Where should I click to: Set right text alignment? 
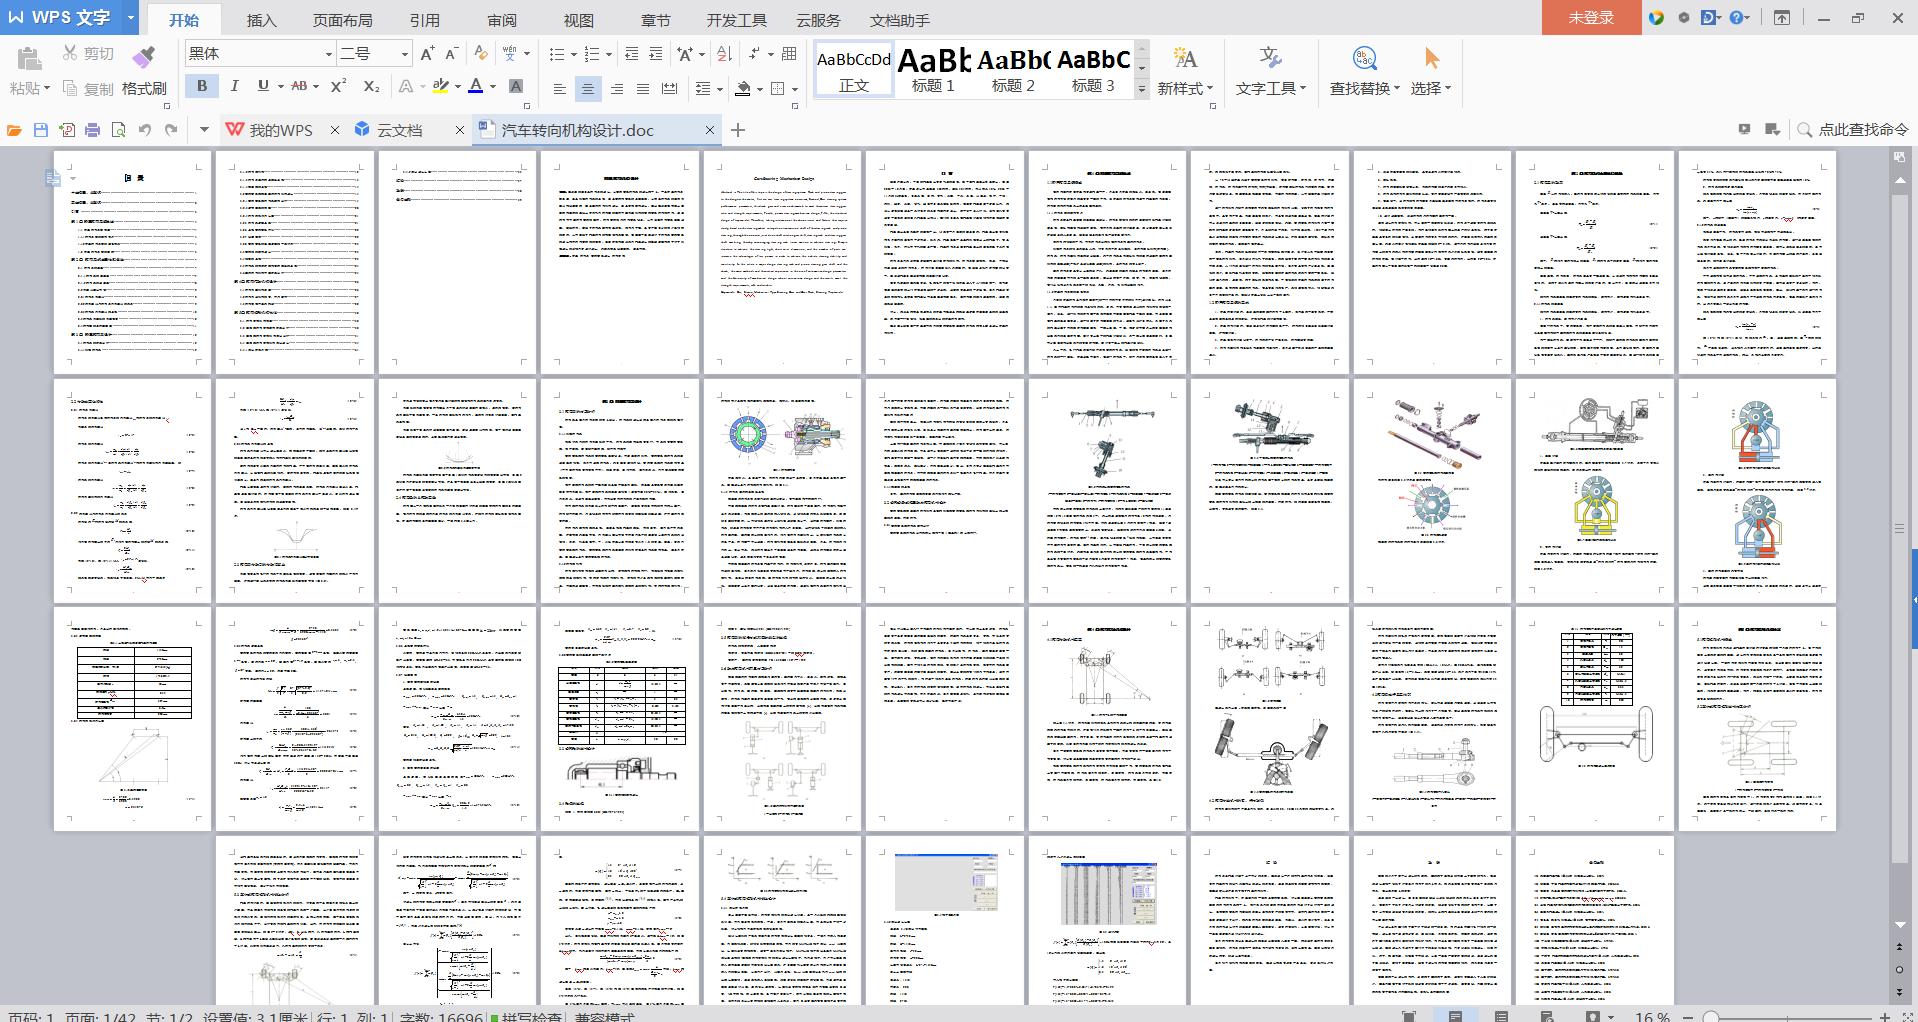click(x=617, y=89)
